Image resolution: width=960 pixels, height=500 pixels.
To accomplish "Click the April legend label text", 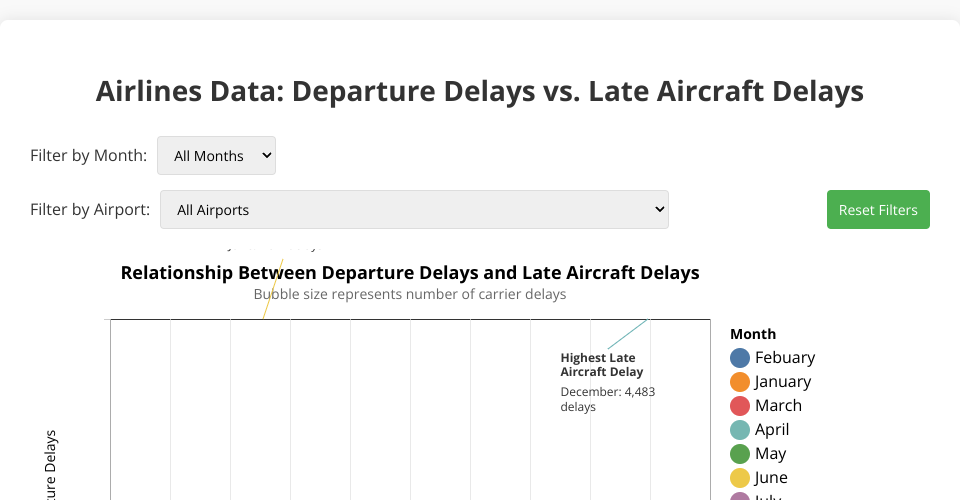I will pyautogui.click(x=772, y=430).
